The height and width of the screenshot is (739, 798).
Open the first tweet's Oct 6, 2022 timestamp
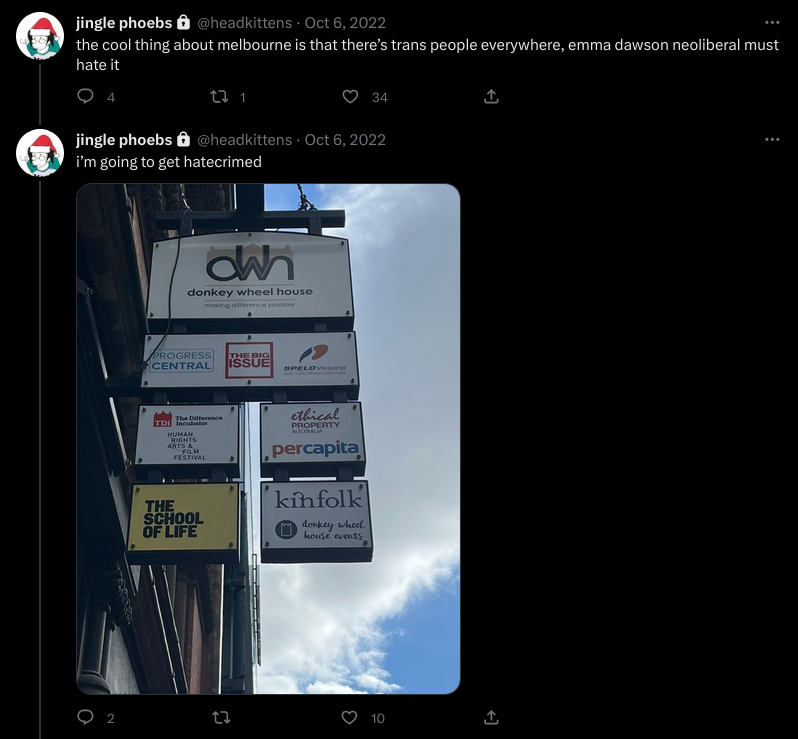[345, 23]
